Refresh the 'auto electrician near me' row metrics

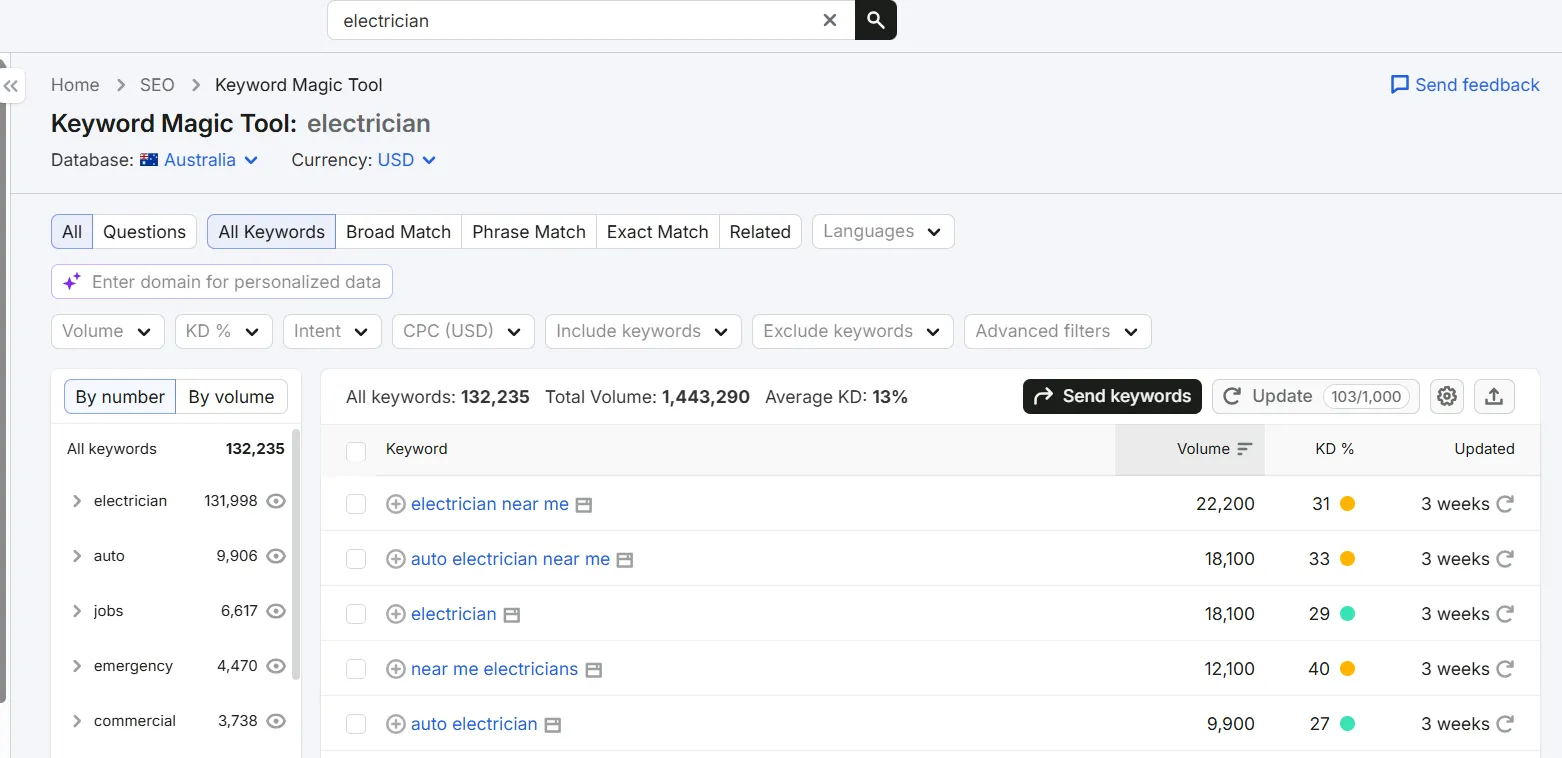coord(1505,559)
